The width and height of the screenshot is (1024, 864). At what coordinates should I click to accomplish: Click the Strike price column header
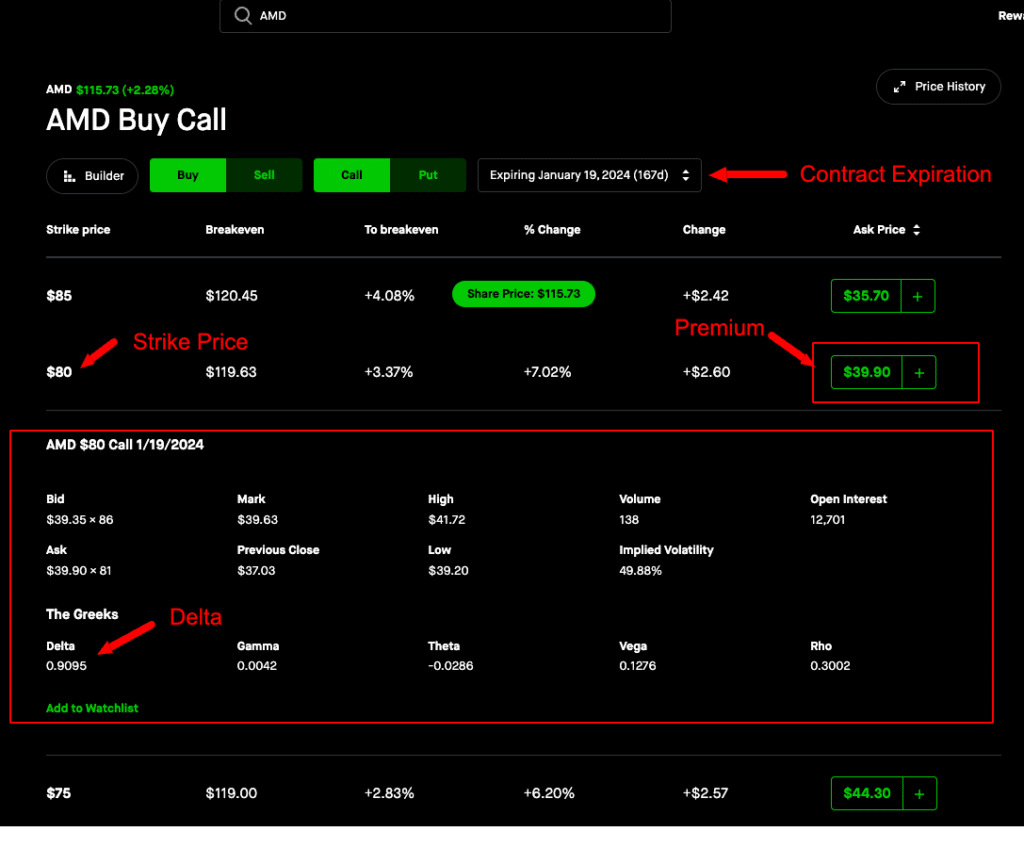click(78, 230)
